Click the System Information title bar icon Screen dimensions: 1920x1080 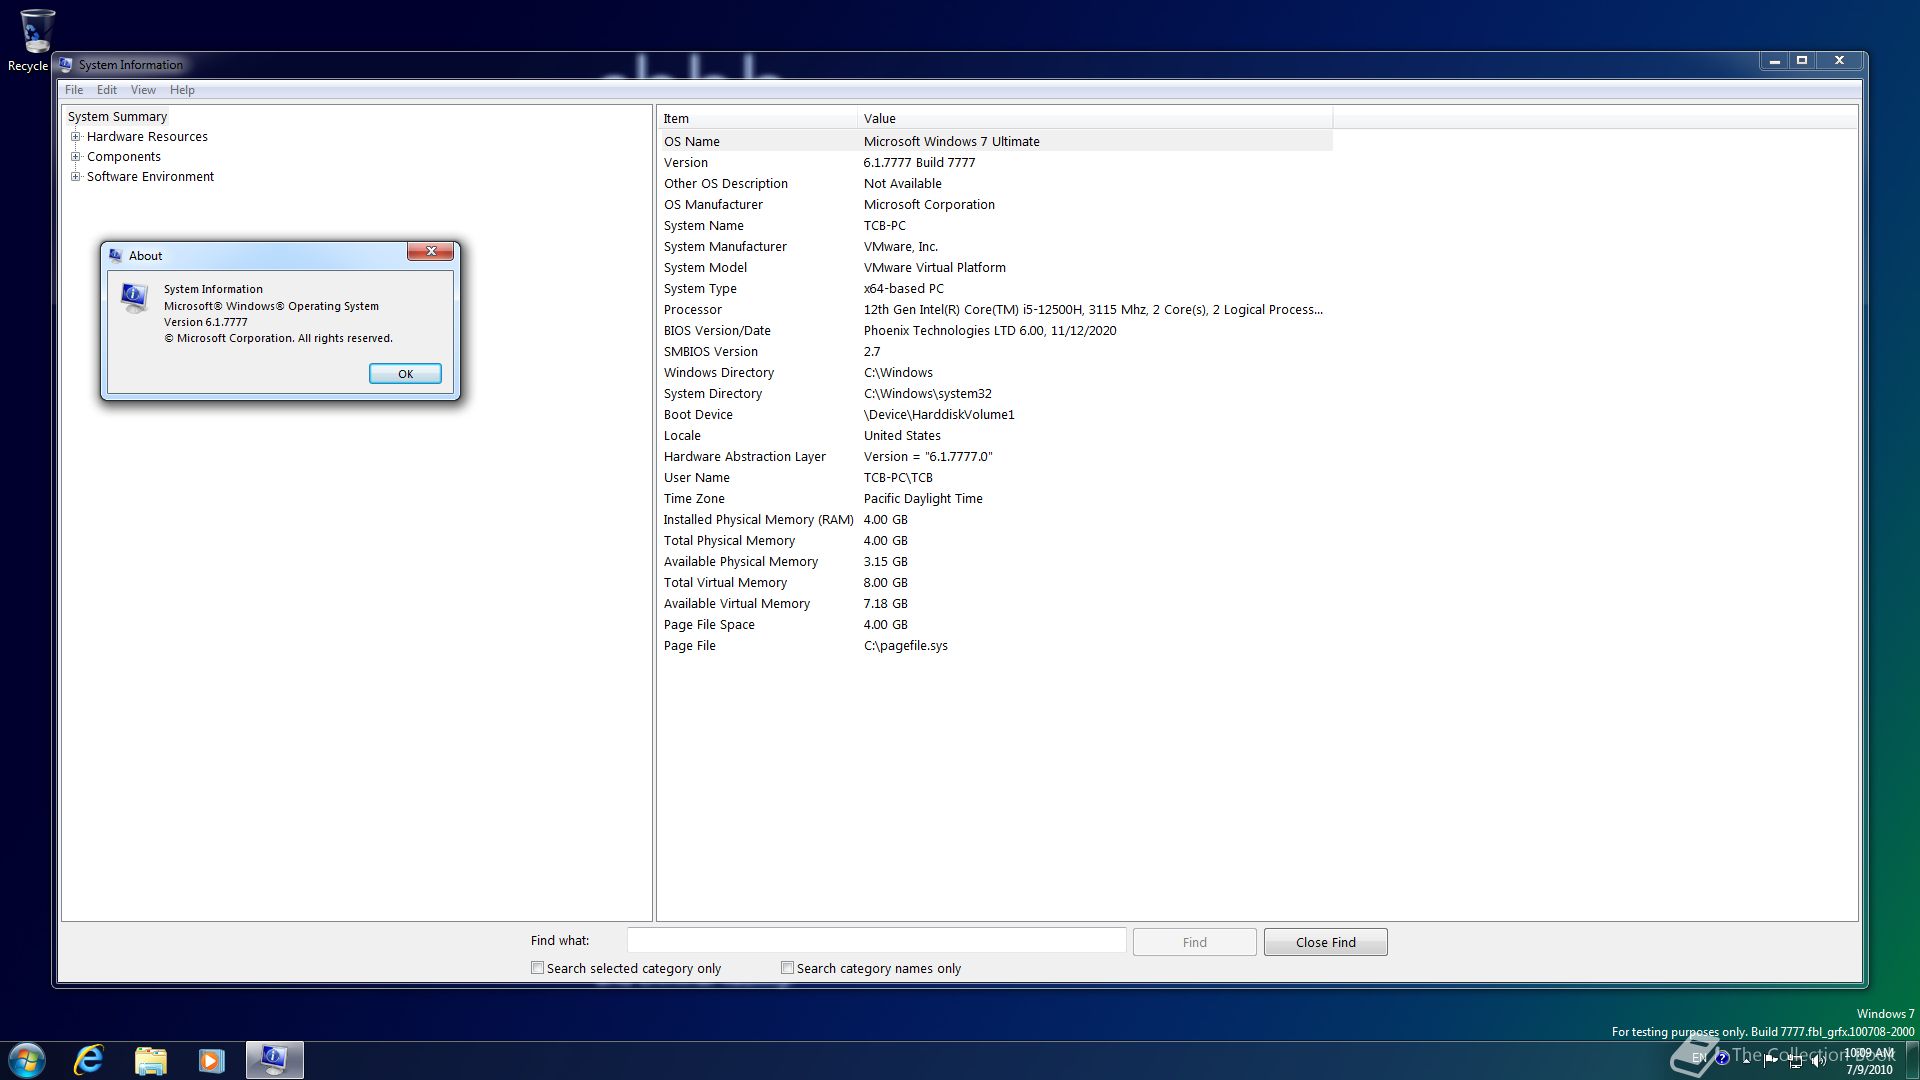click(x=66, y=65)
